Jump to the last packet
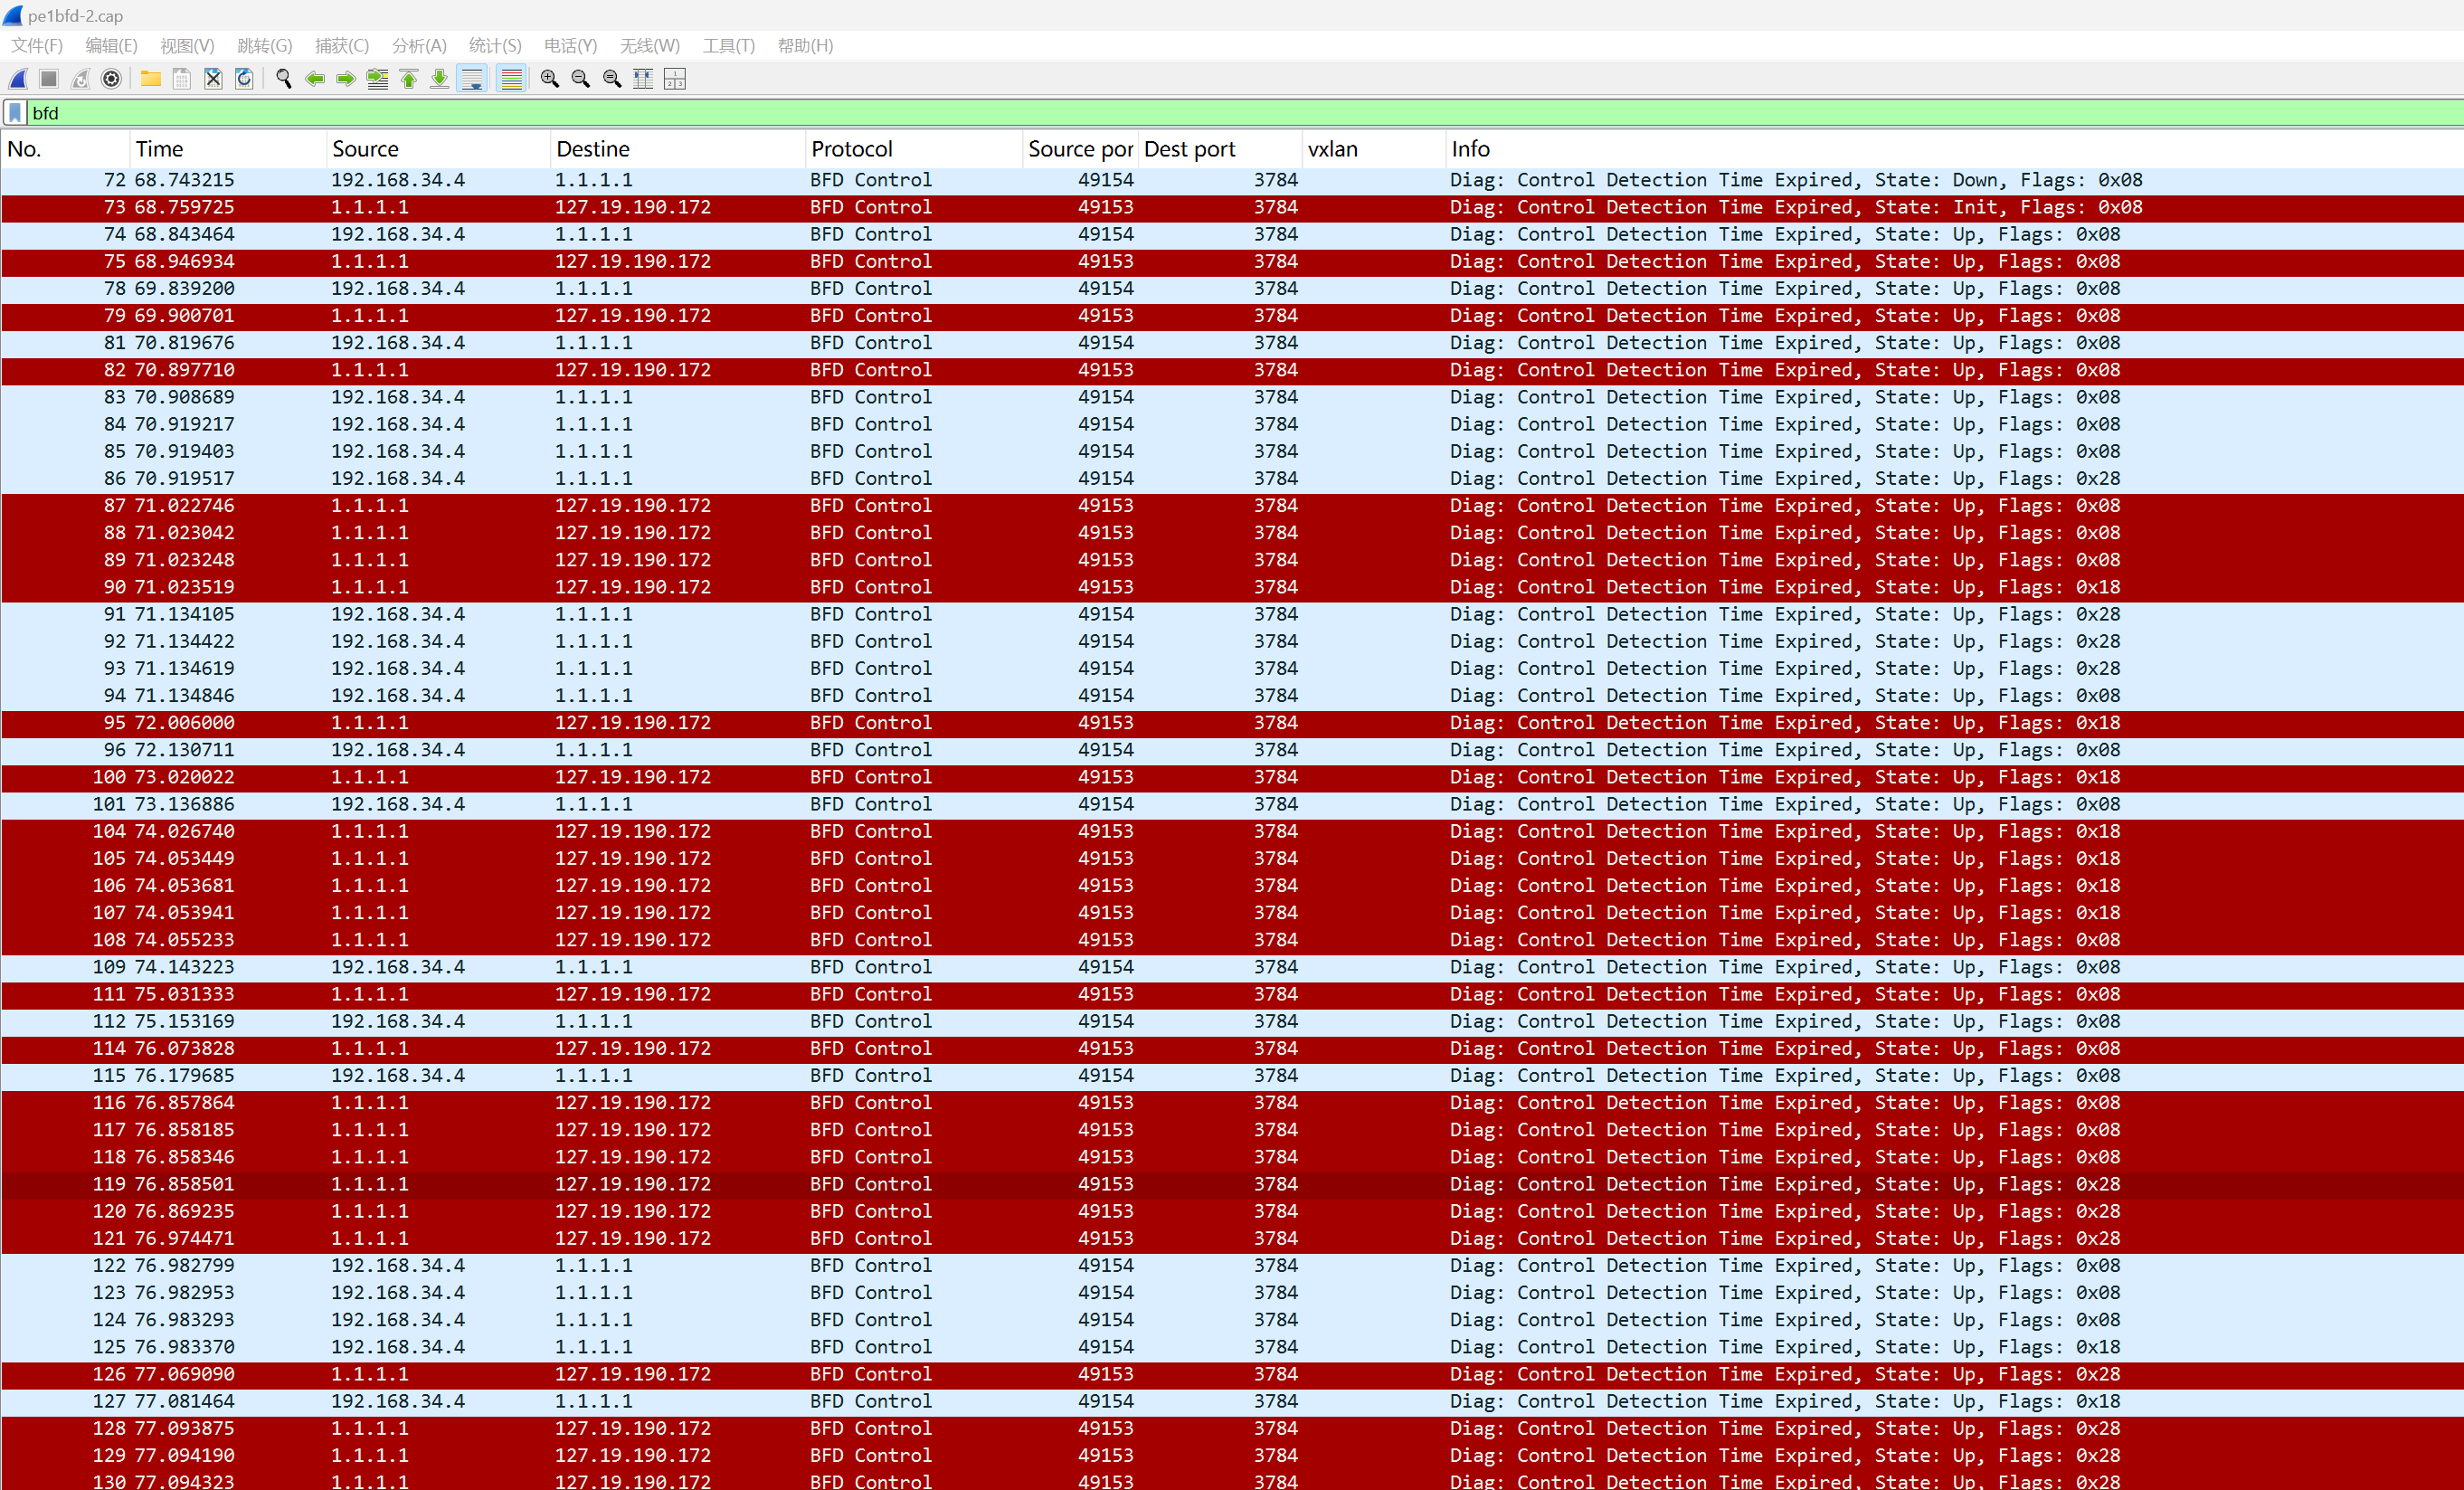Screen dimensions: 2464x1490 pyautogui.click(x=439, y=79)
